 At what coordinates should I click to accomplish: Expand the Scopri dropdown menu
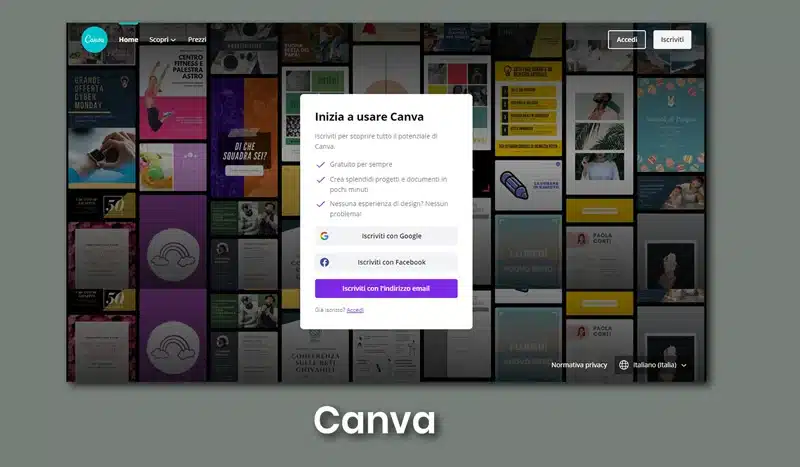(162, 39)
